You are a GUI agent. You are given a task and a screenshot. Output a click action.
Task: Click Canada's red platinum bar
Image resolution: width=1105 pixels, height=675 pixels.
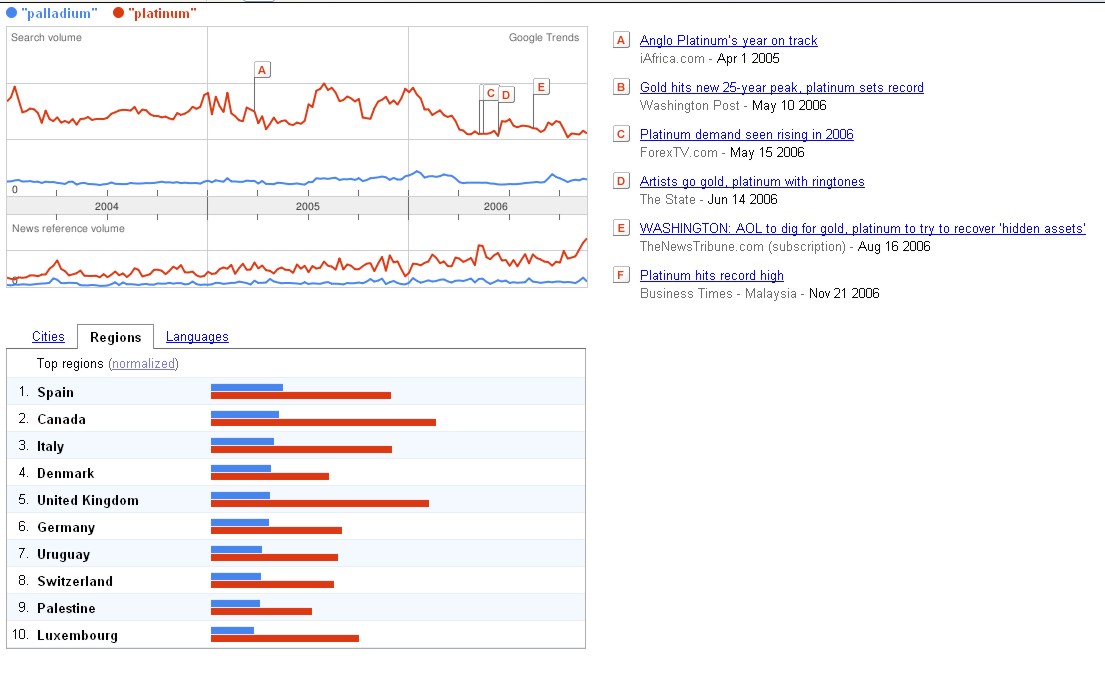point(323,423)
